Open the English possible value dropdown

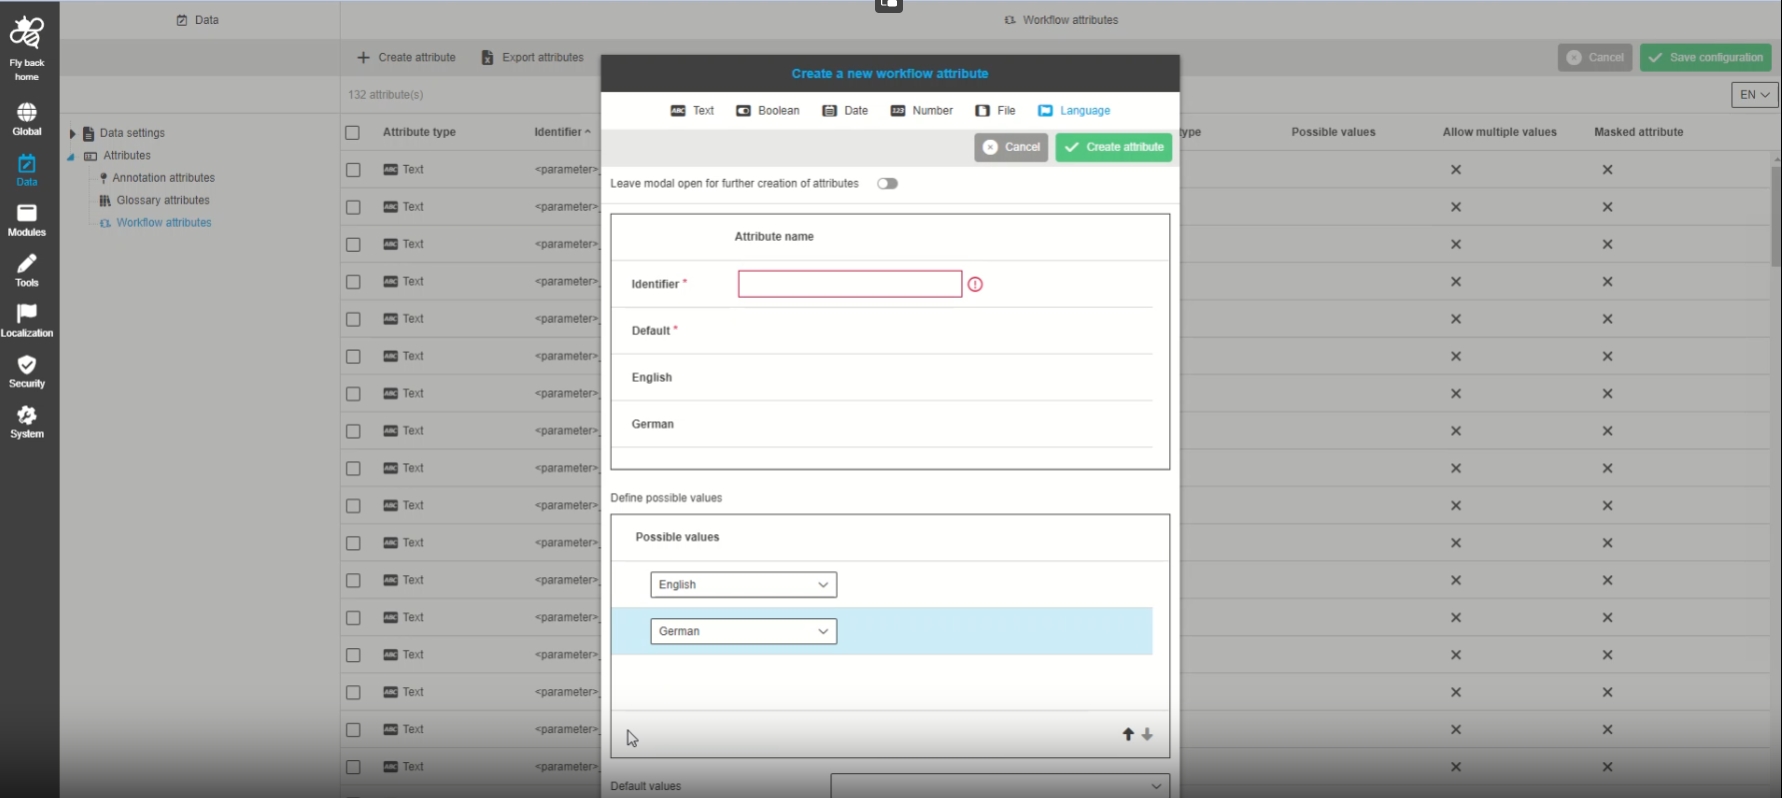click(743, 585)
